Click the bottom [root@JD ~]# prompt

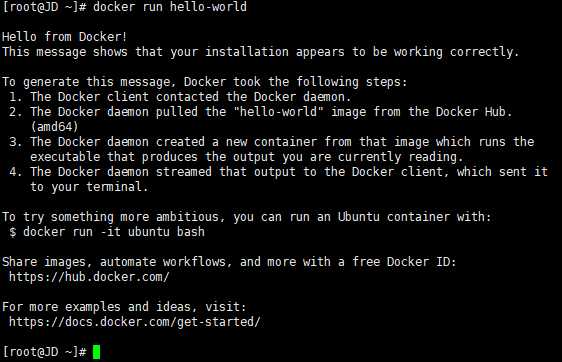(x=44, y=352)
